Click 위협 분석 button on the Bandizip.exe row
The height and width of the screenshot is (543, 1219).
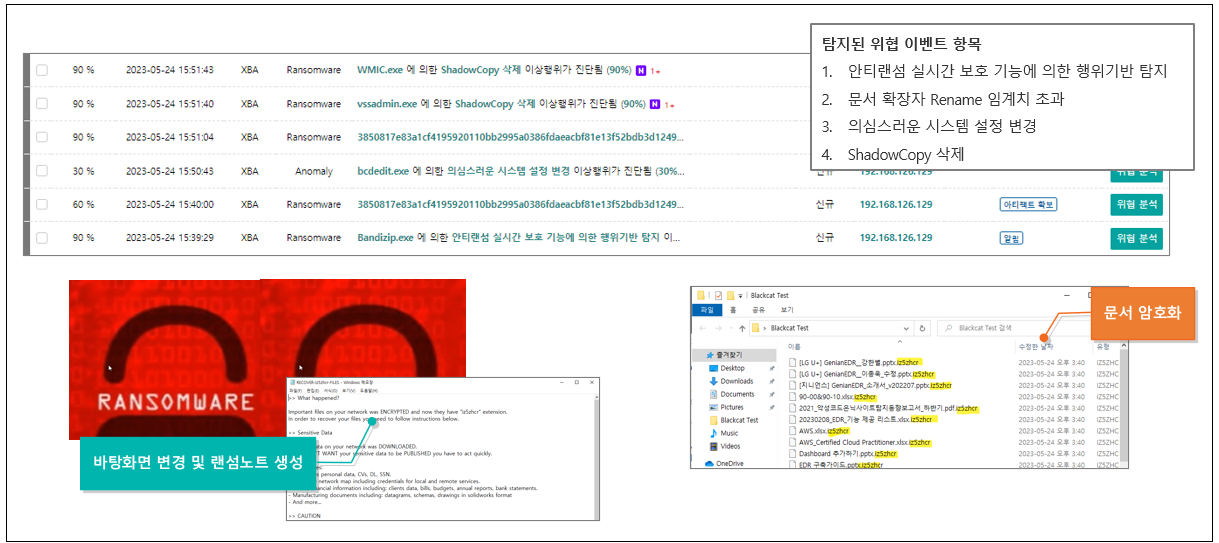[x=1136, y=238]
